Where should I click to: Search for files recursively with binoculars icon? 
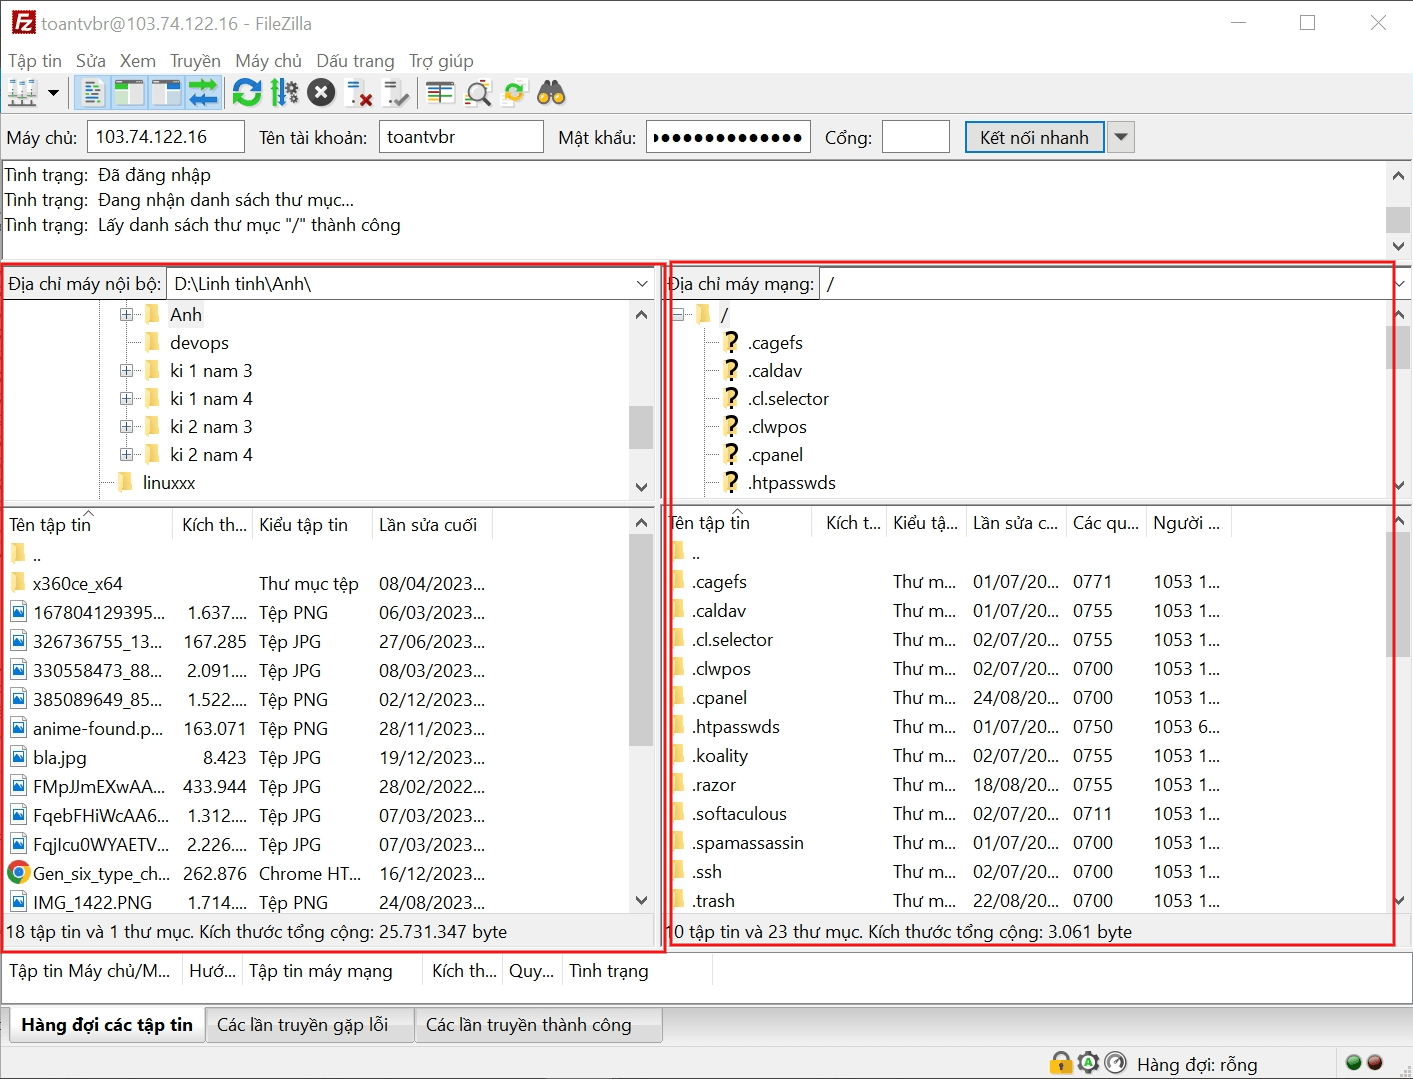(x=553, y=92)
